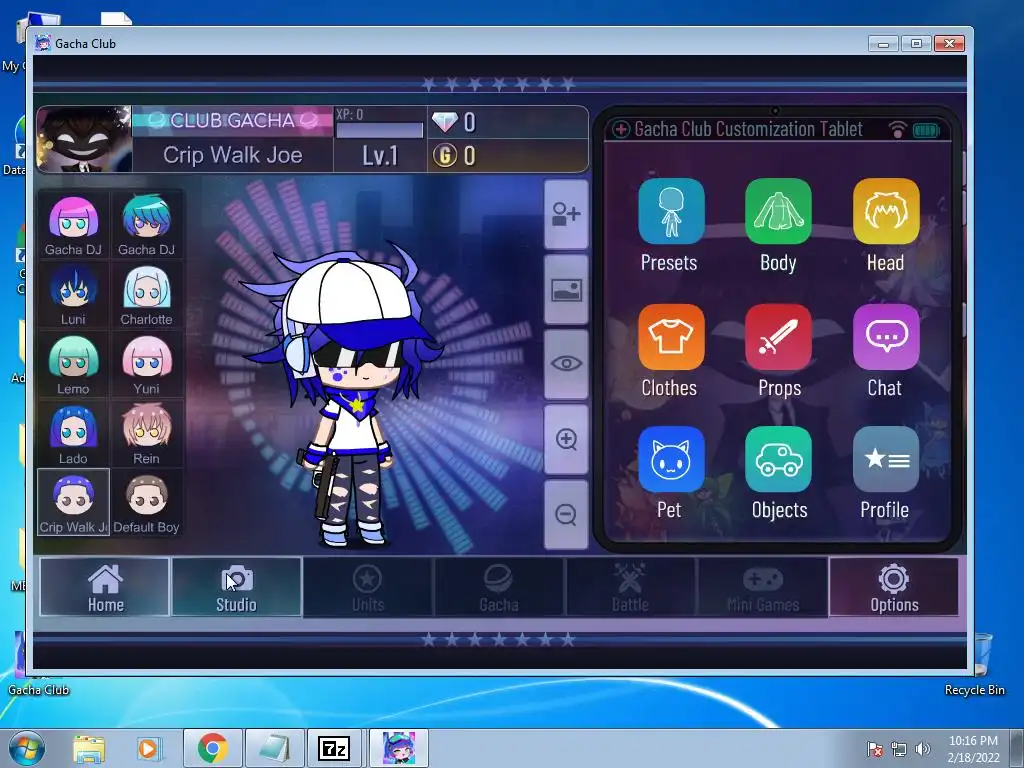Open the Gacha Club desktop shortcut
Viewport: 1024px width, 768px height.
point(38,690)
